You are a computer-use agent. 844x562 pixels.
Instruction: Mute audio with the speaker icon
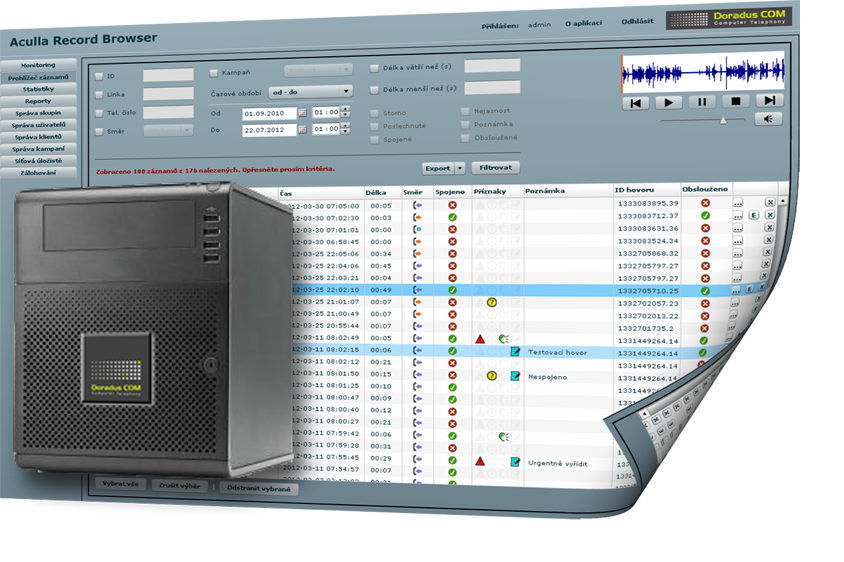(768, 118)
